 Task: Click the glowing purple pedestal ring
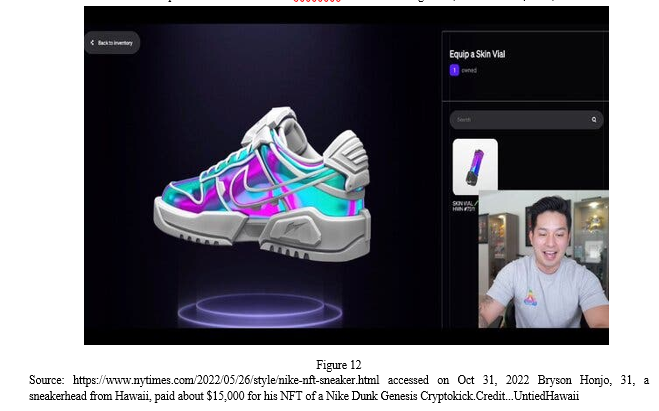coord(260,311)
